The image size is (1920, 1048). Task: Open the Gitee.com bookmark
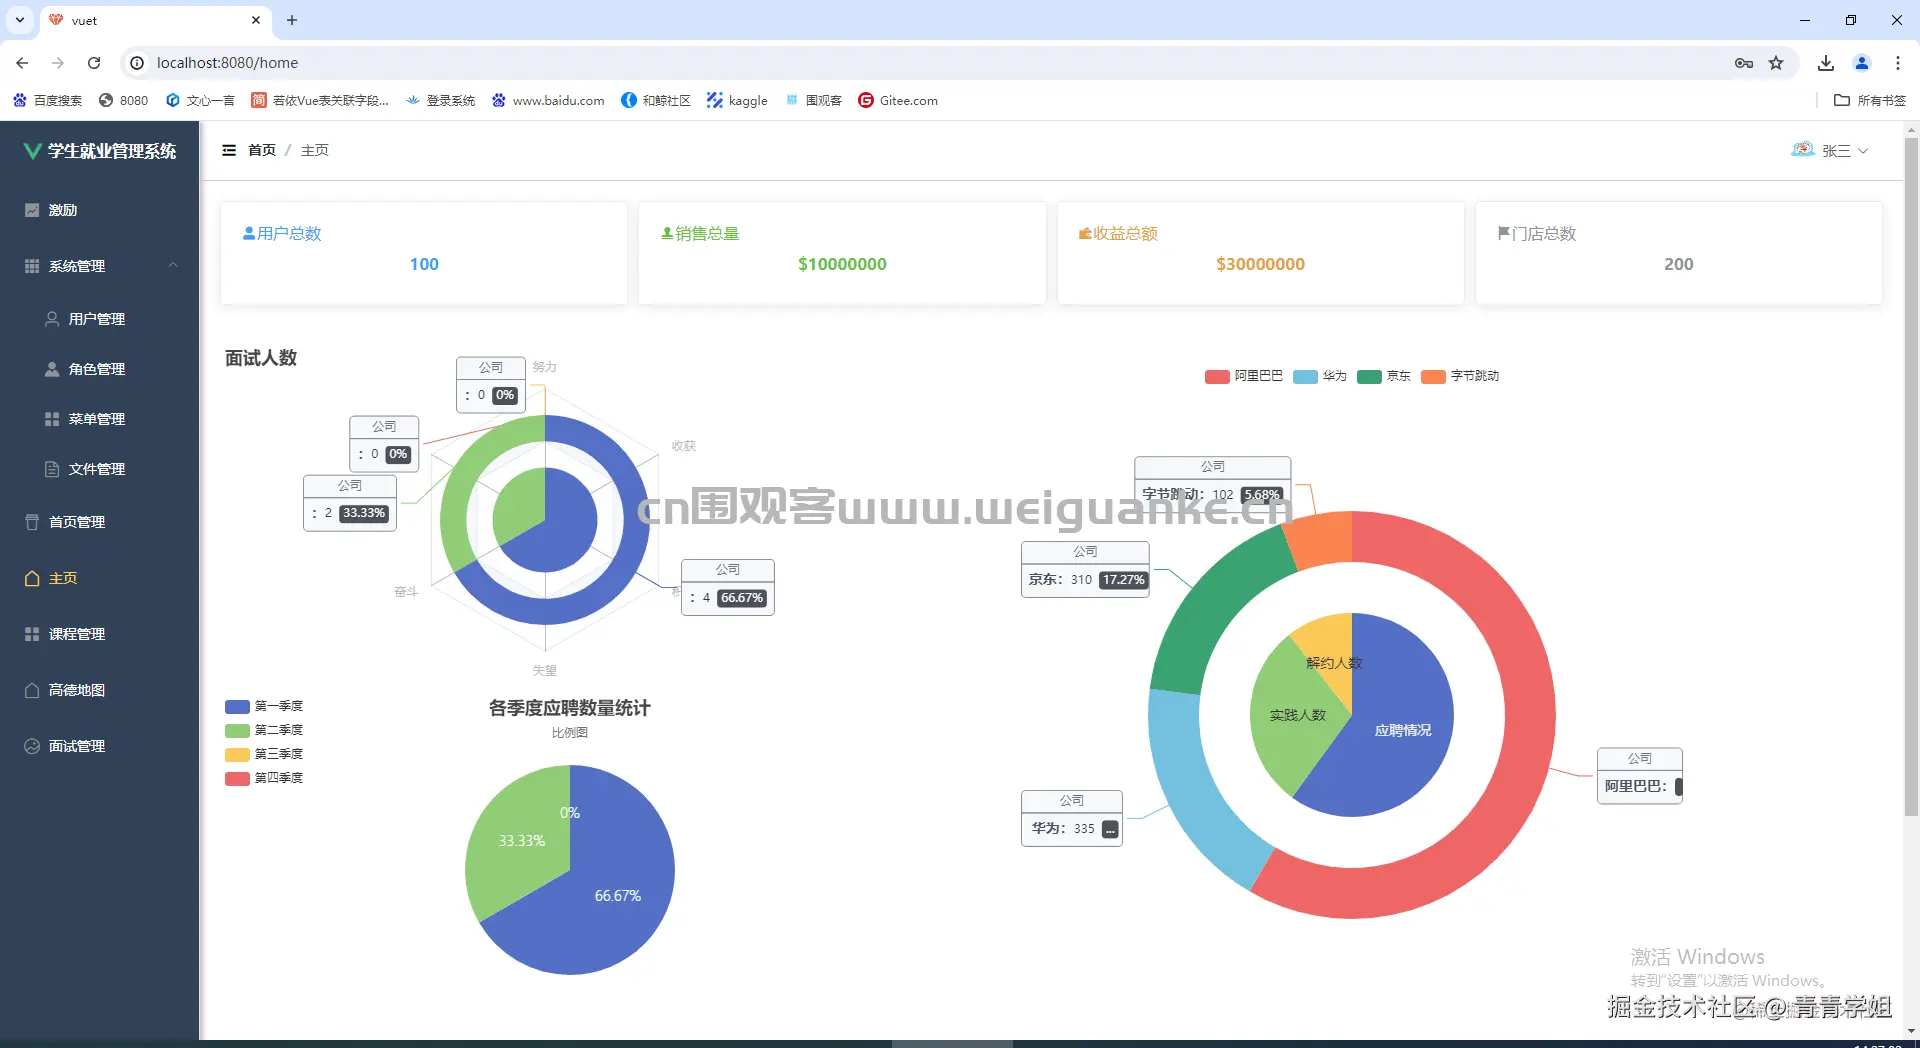[898, 100]
